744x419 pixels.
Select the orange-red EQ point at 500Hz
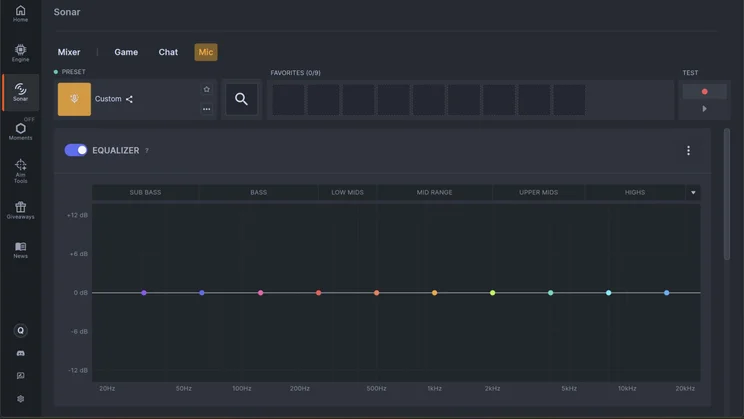376,293
